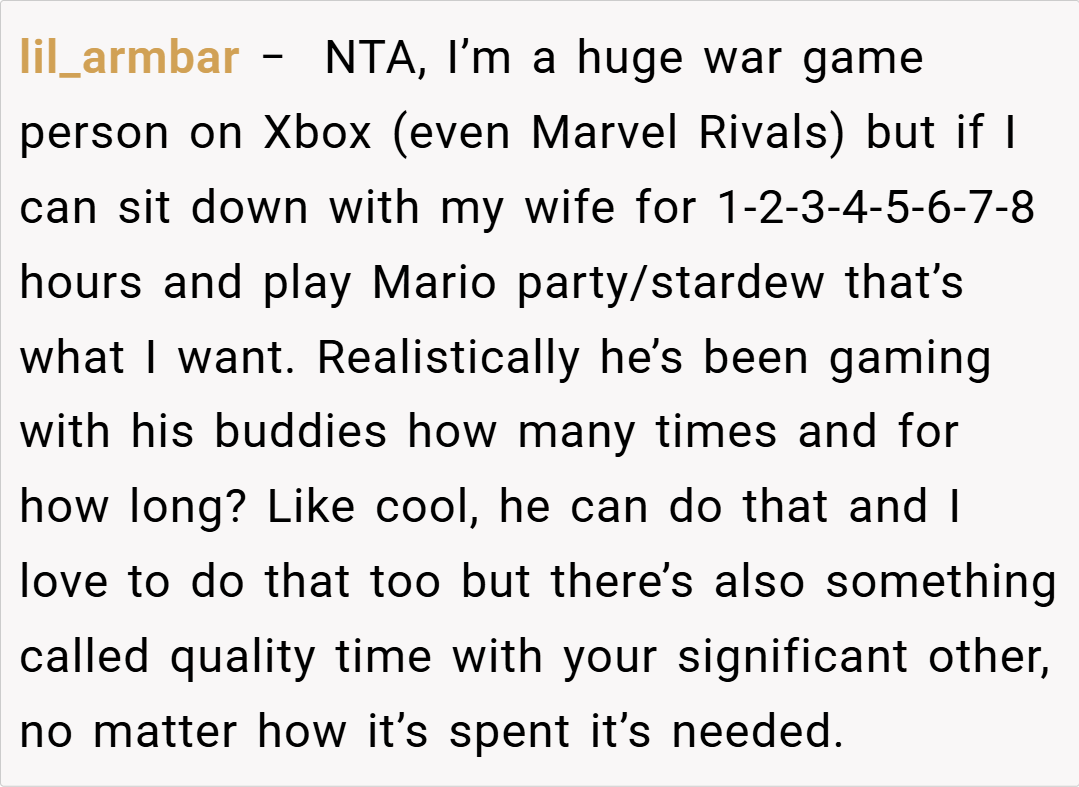1079x787 pixels.
Task: Click the word "Xbox" in the comment
Action: coord(318,133)
